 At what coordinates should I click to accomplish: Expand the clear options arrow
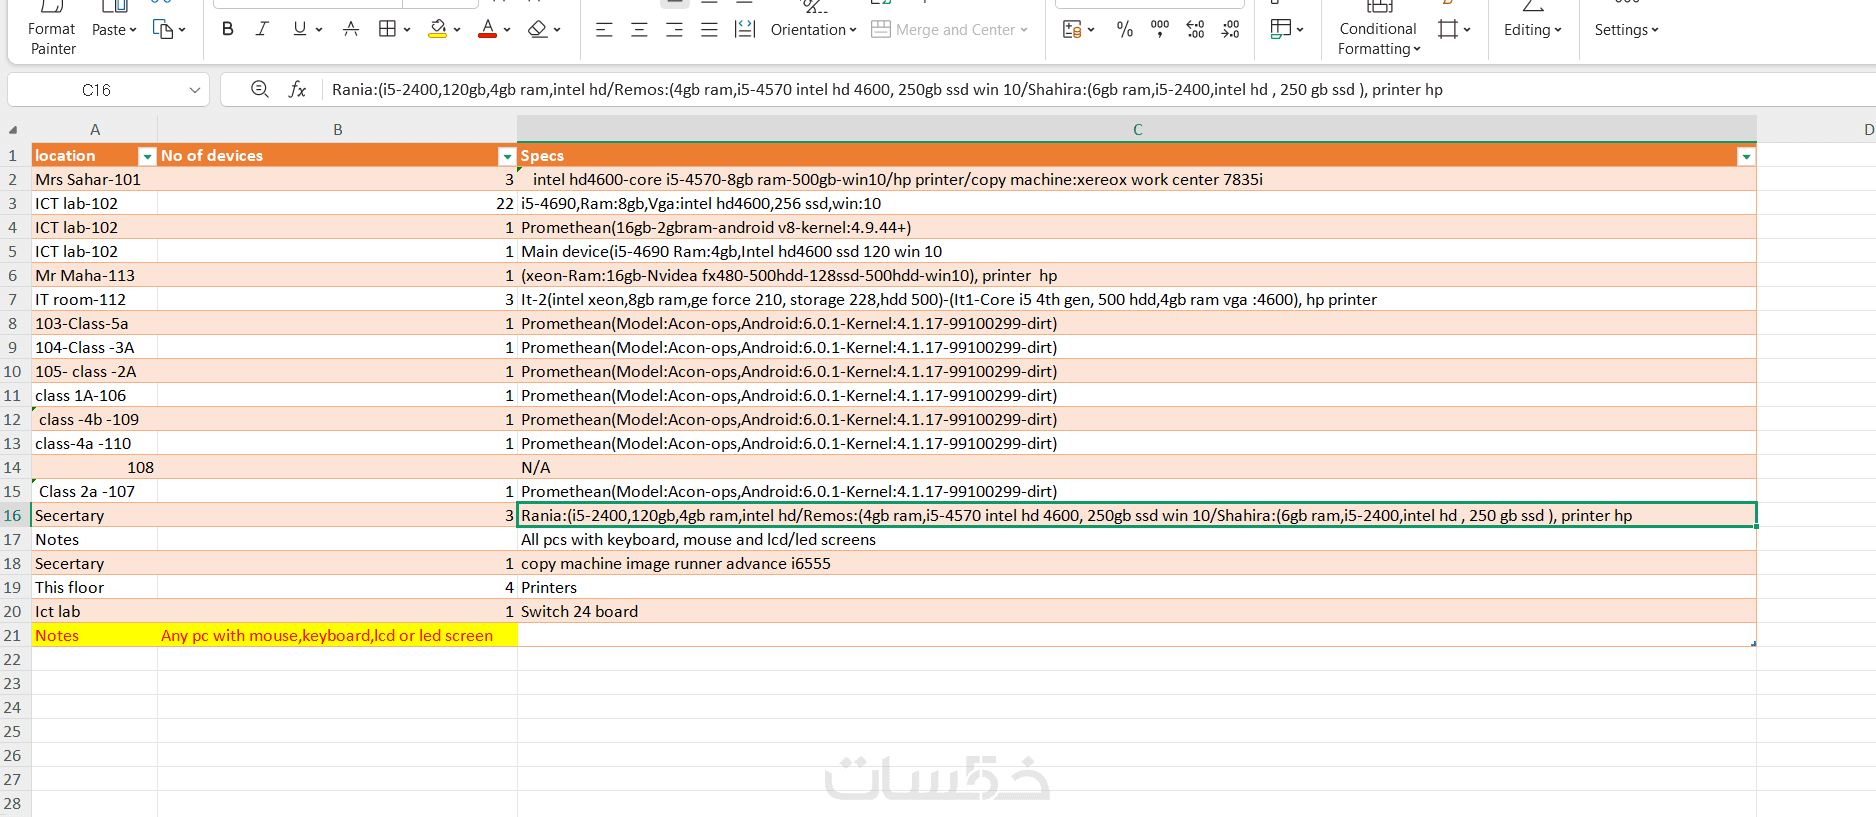(x=557, y=30)
